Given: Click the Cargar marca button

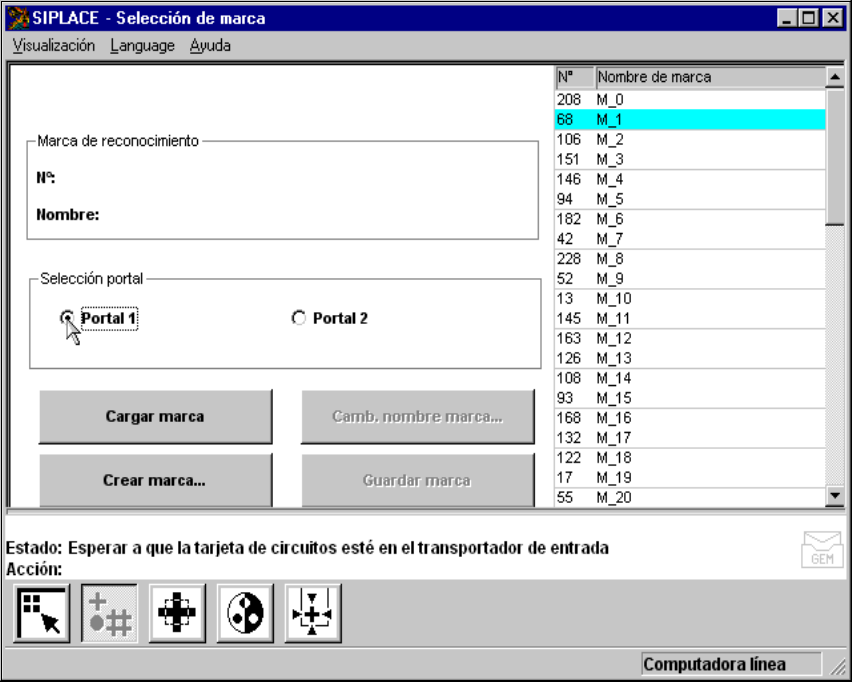Looking at the screenshot, I should (x=155, y=417).
